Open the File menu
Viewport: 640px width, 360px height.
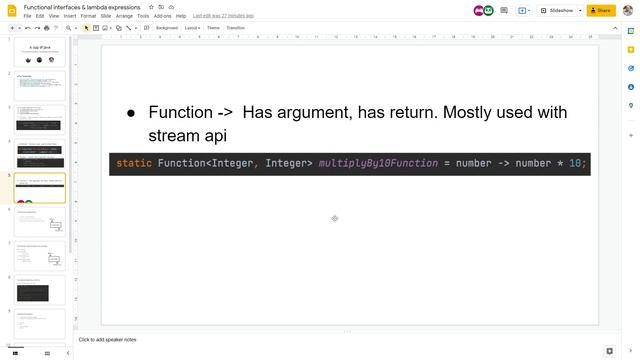click(27, 16)
